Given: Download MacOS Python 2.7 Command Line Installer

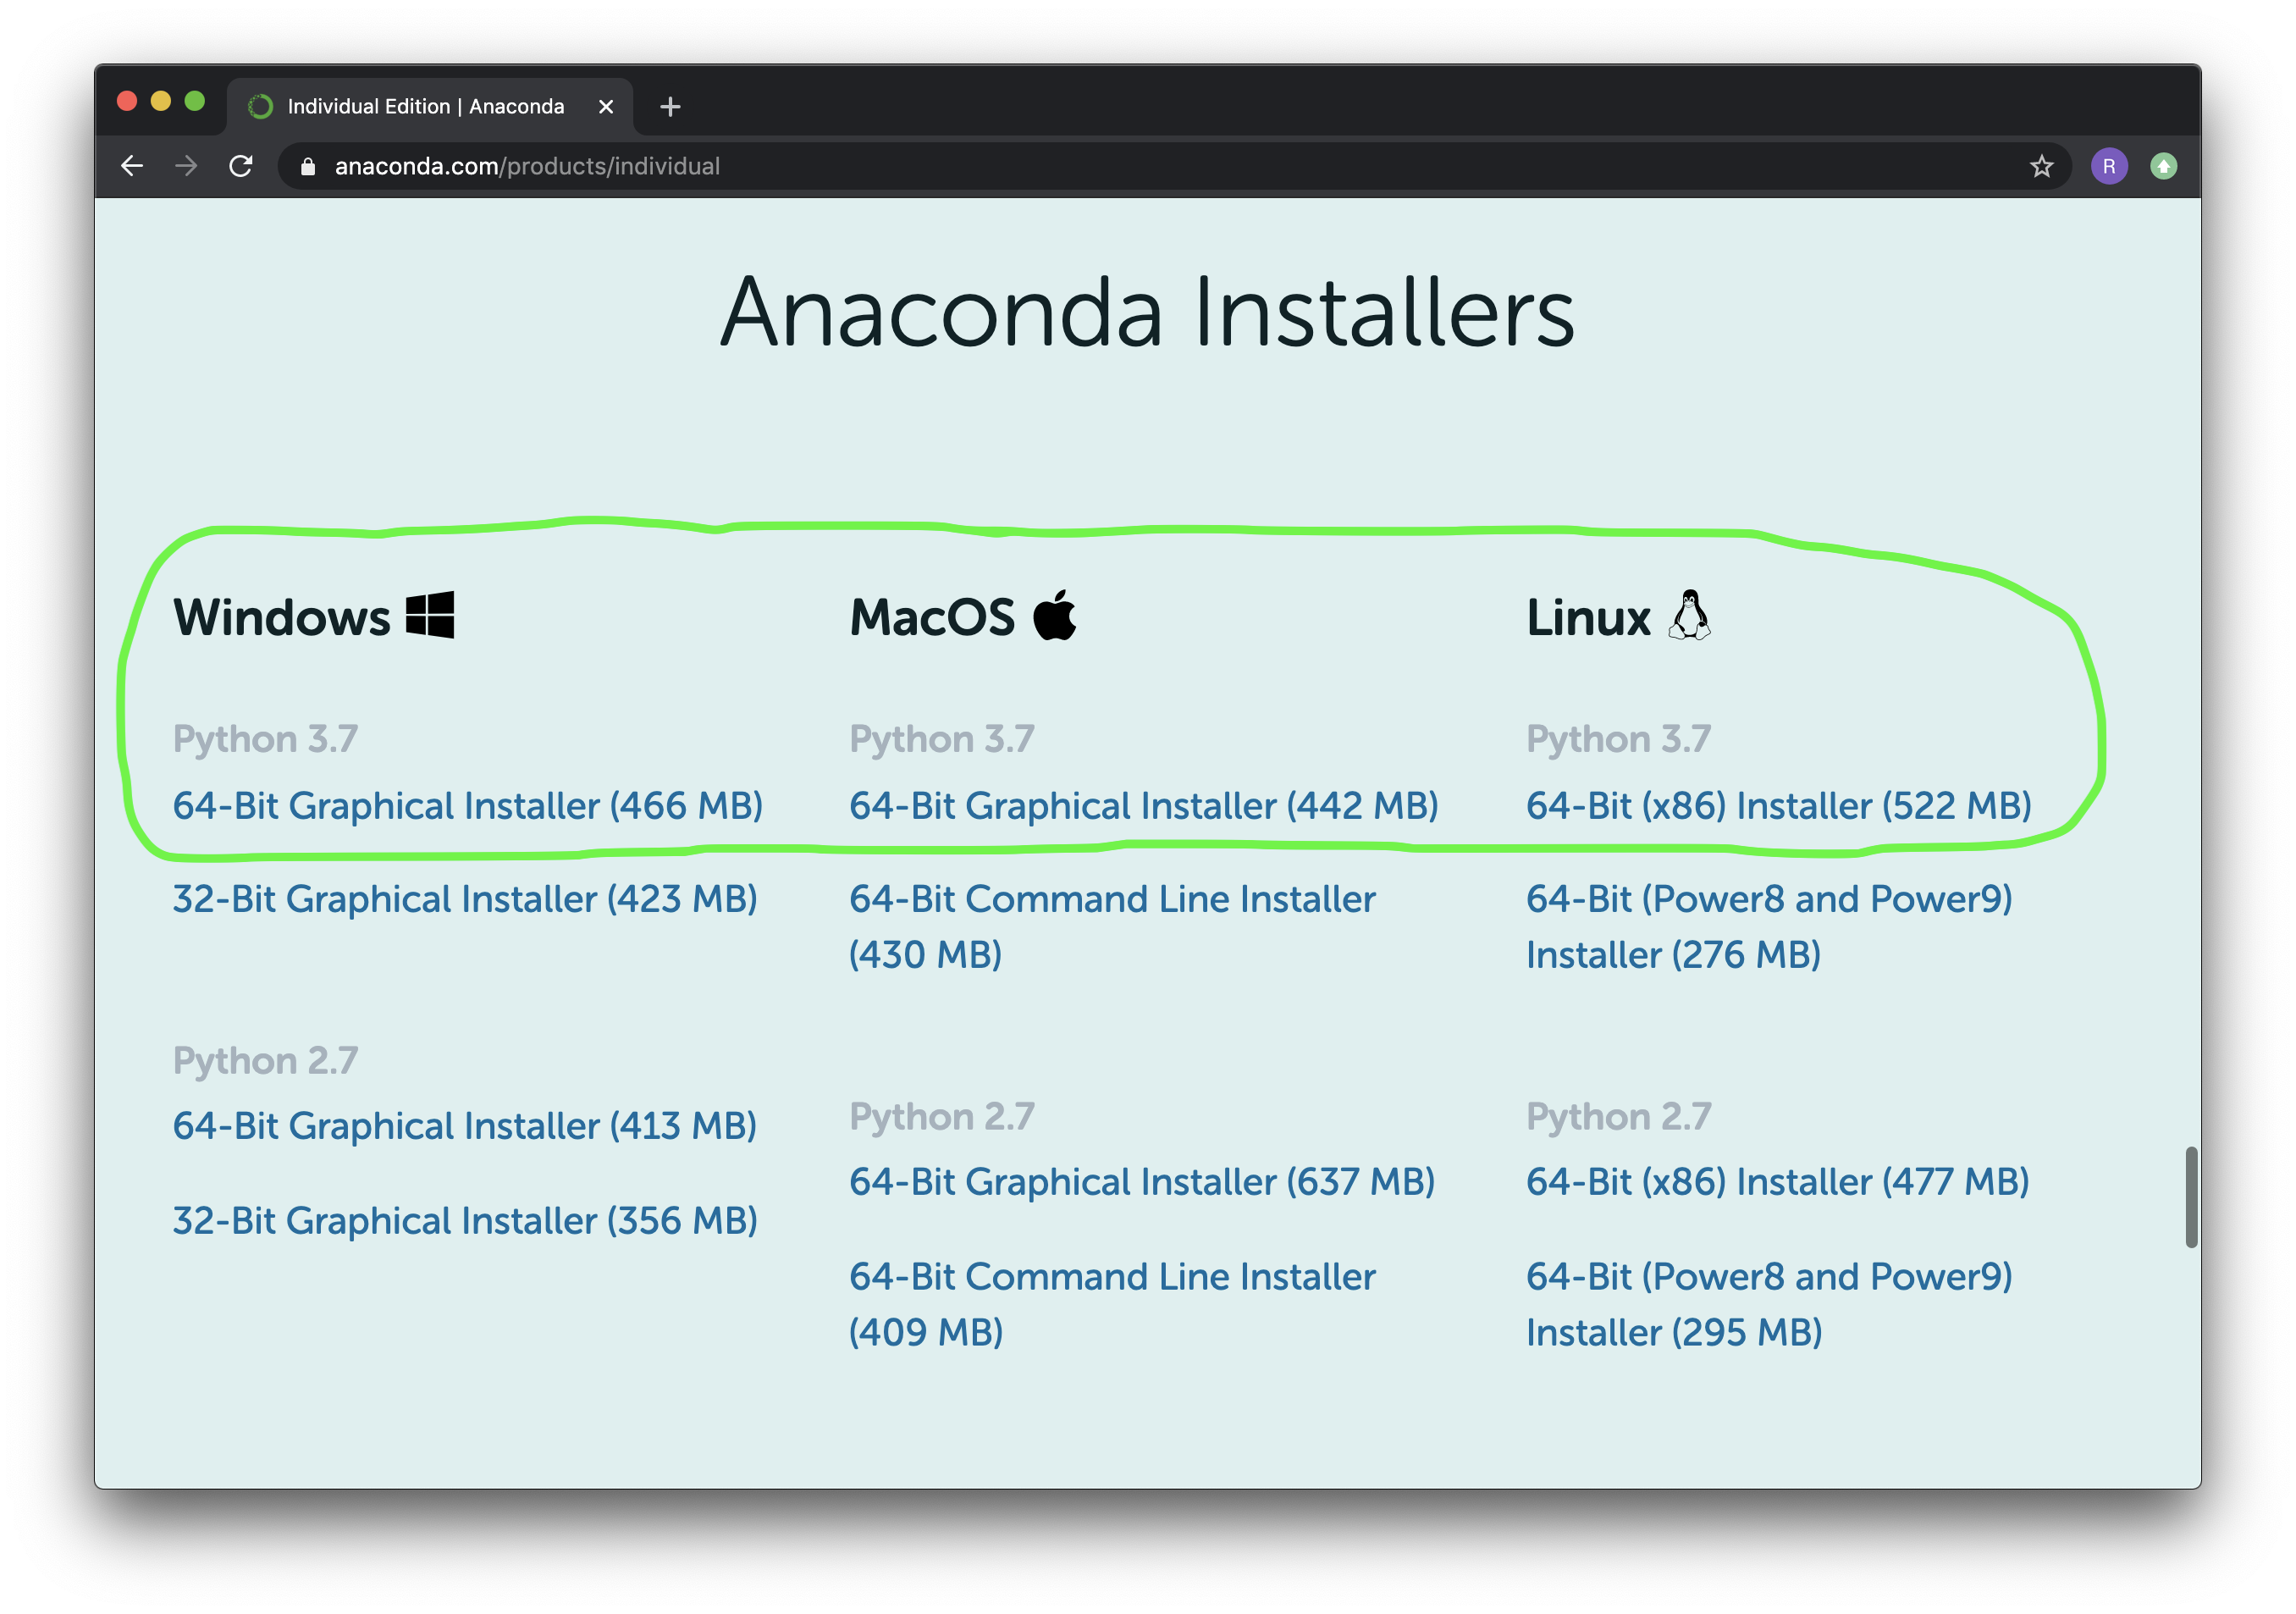Looking at the screenshot, I should [1112, 1304].
